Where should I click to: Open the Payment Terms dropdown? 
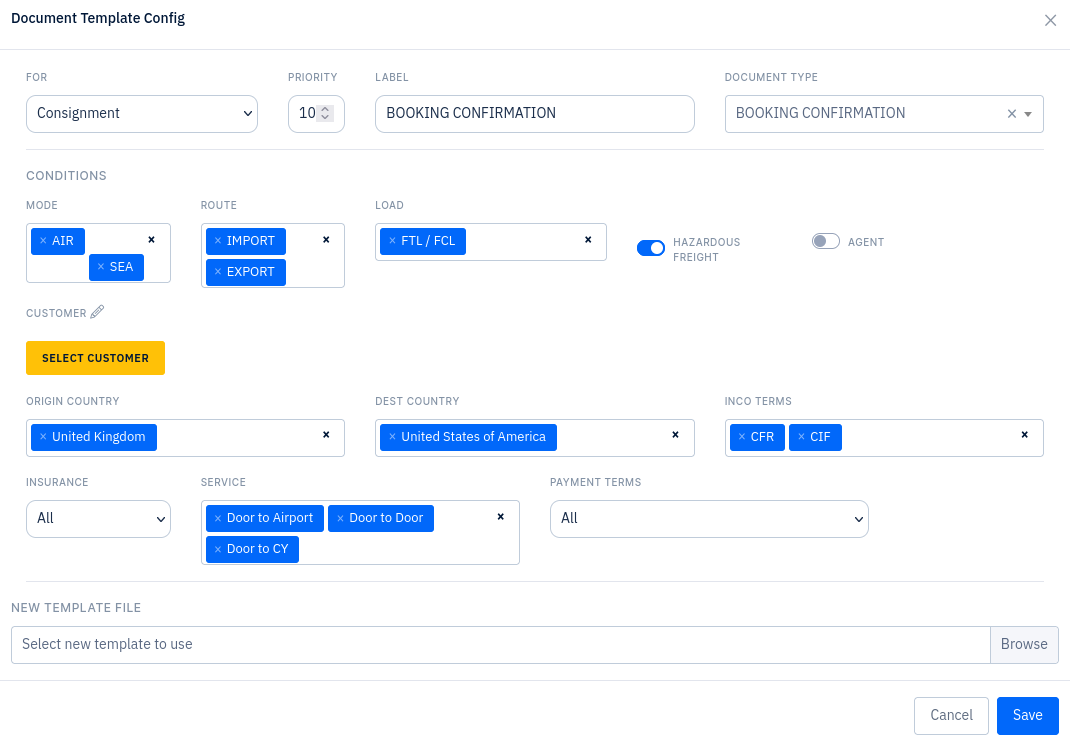pyautogui.click(x=709, y=519)
